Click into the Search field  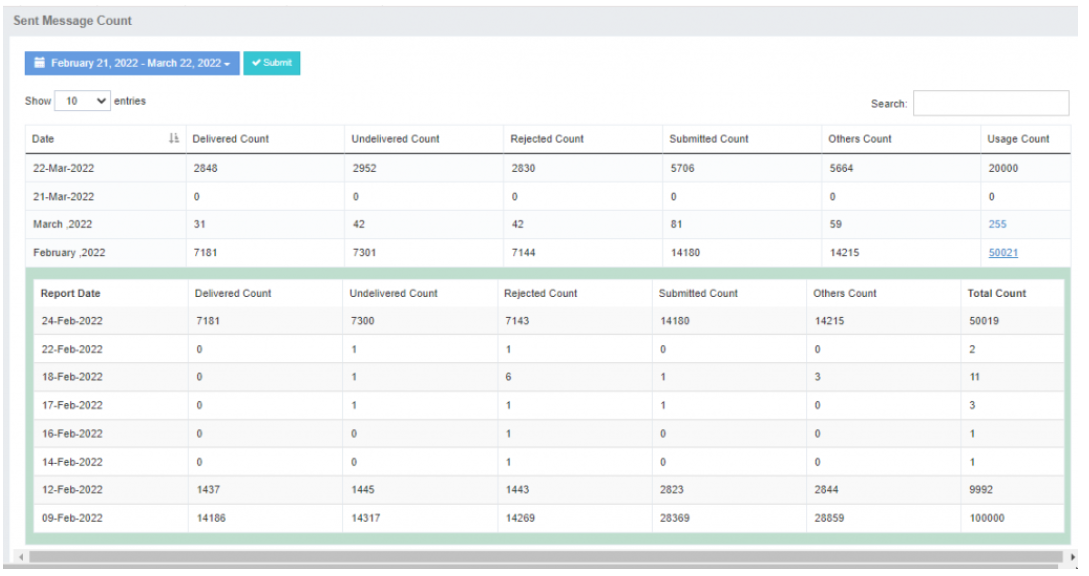click(x=990, y=103)
